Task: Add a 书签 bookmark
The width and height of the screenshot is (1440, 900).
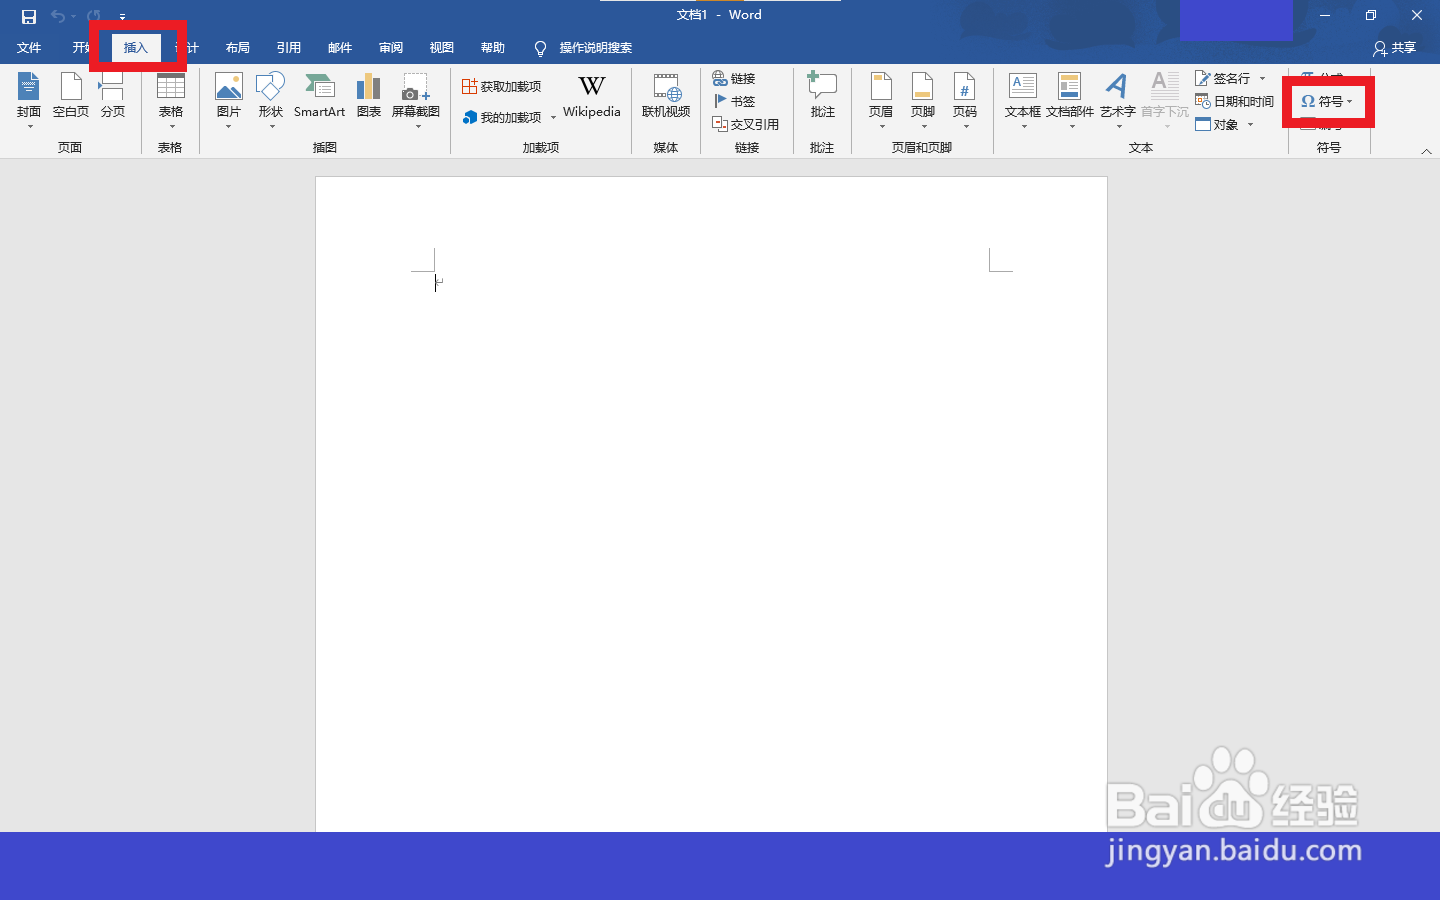Action: tap(734, 101)
